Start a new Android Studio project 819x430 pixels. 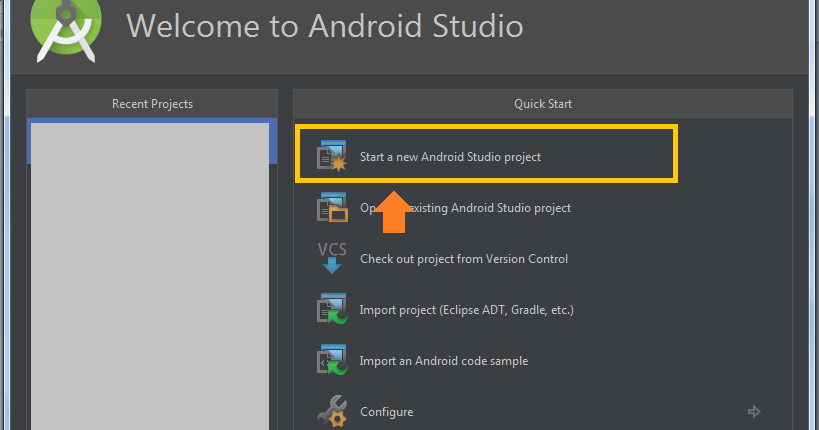coord(450,157)
